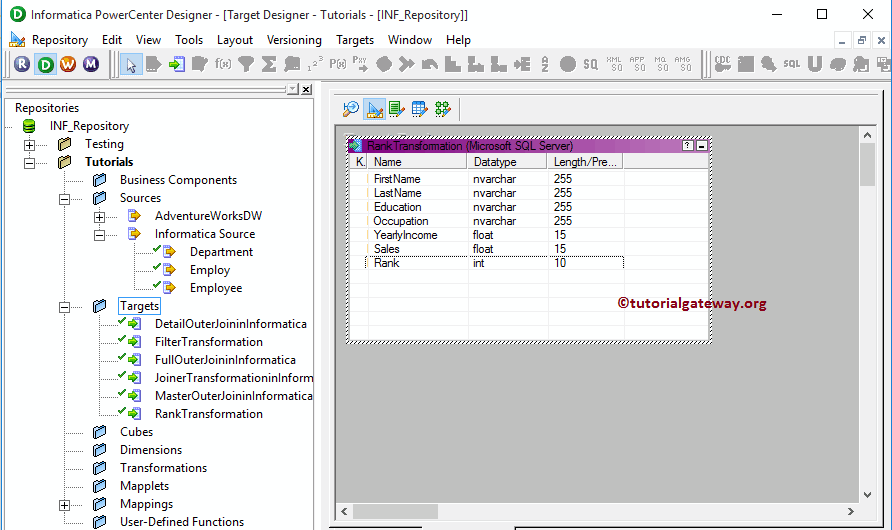Collapse the Targets node
This screenshot has width=892, height=530.
(64, 308)
